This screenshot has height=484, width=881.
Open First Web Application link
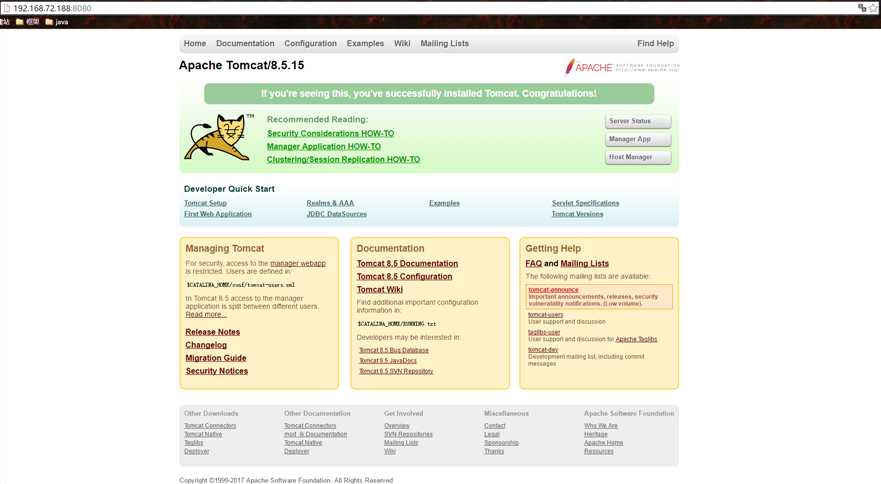(217, 214)
